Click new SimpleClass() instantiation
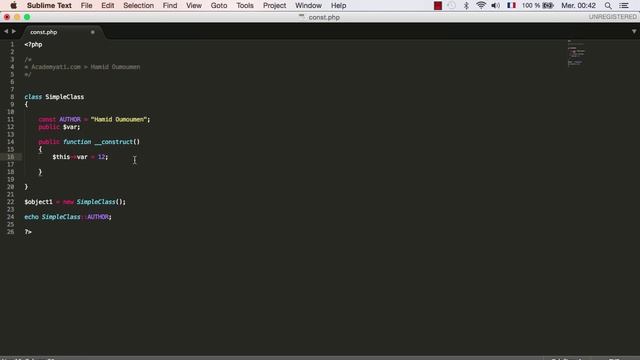This screenshot has height=360, width=640. tap(93, 202)
